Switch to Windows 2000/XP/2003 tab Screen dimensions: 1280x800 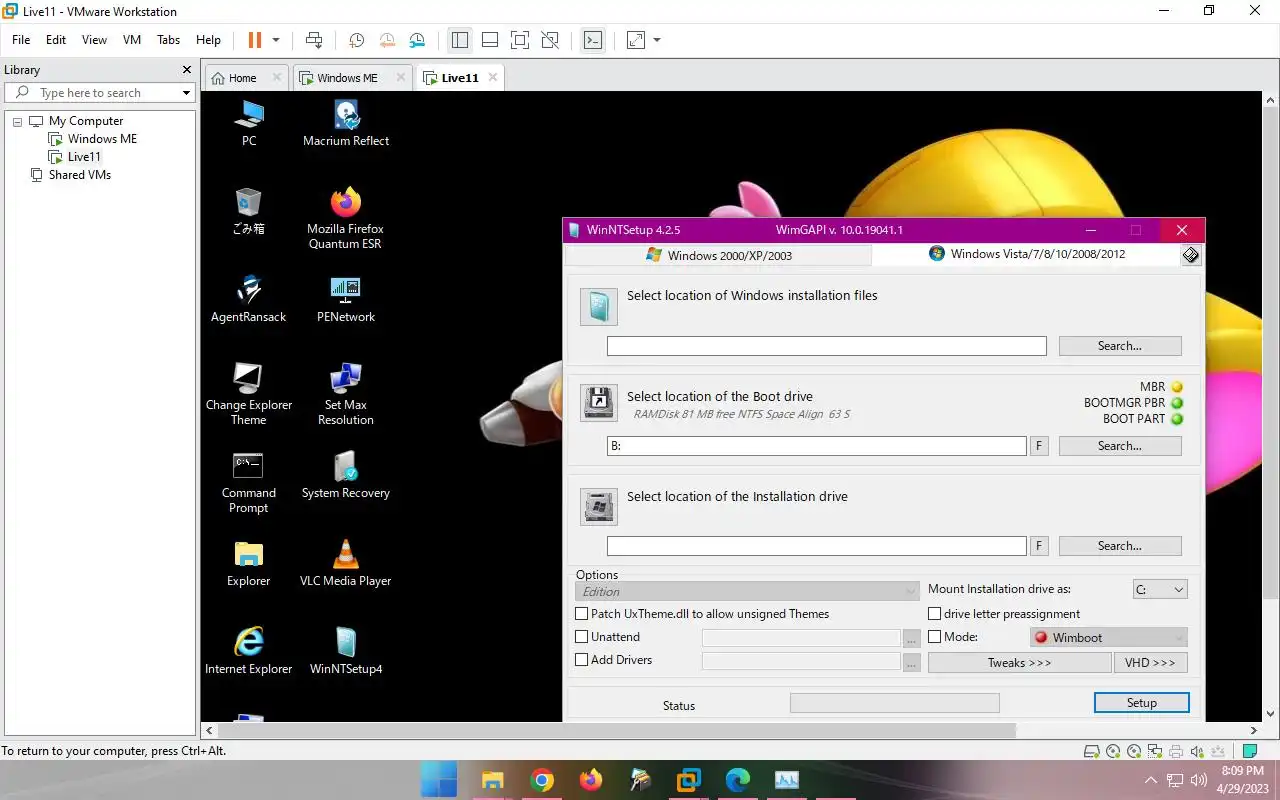[x=718, y=255]
